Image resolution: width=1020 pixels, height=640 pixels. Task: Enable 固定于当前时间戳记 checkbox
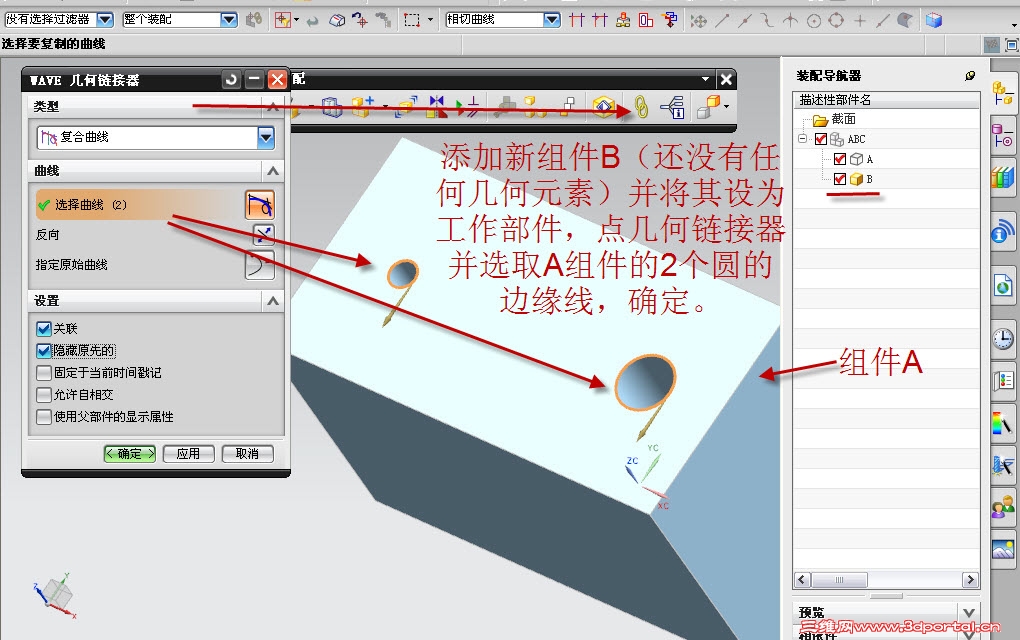click(44, 373)
